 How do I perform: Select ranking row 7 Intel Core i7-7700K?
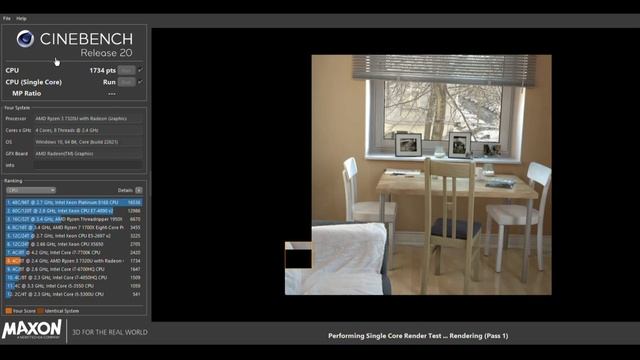tap(74, 253)
